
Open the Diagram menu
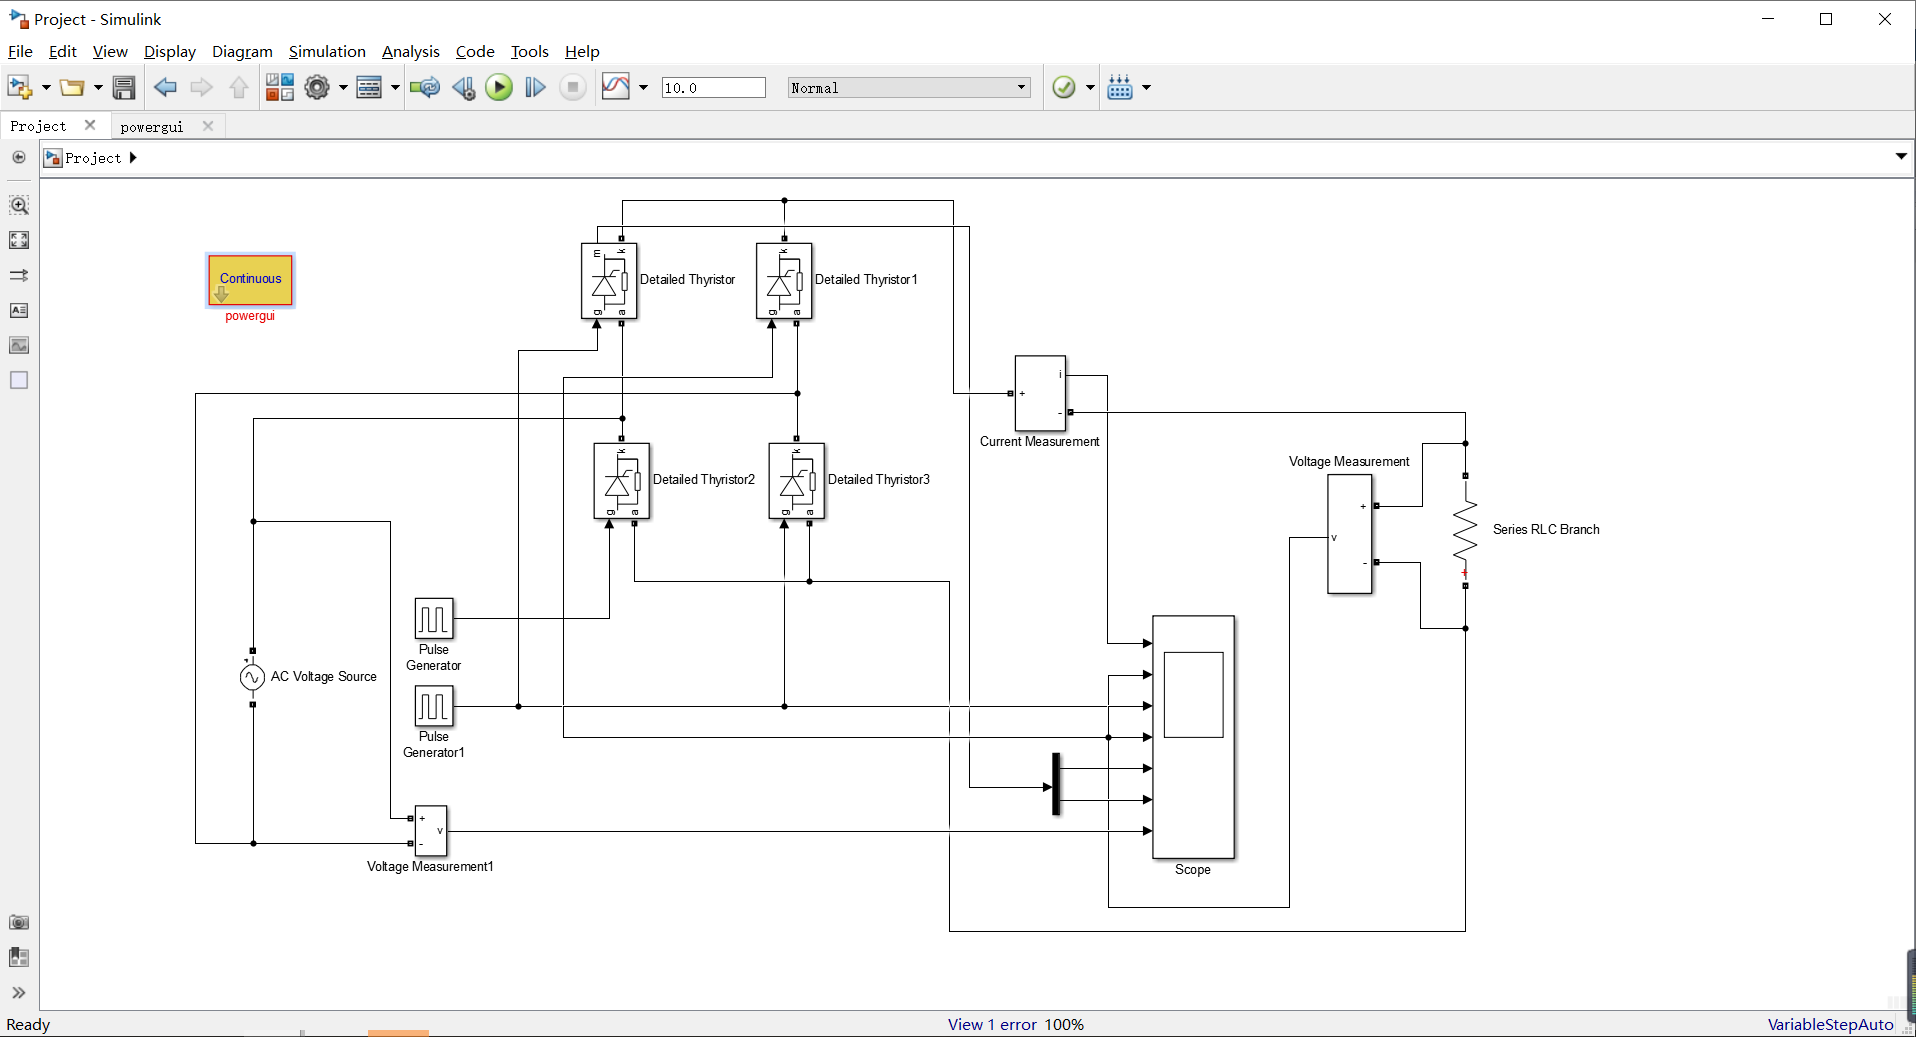tap(242, 52)
